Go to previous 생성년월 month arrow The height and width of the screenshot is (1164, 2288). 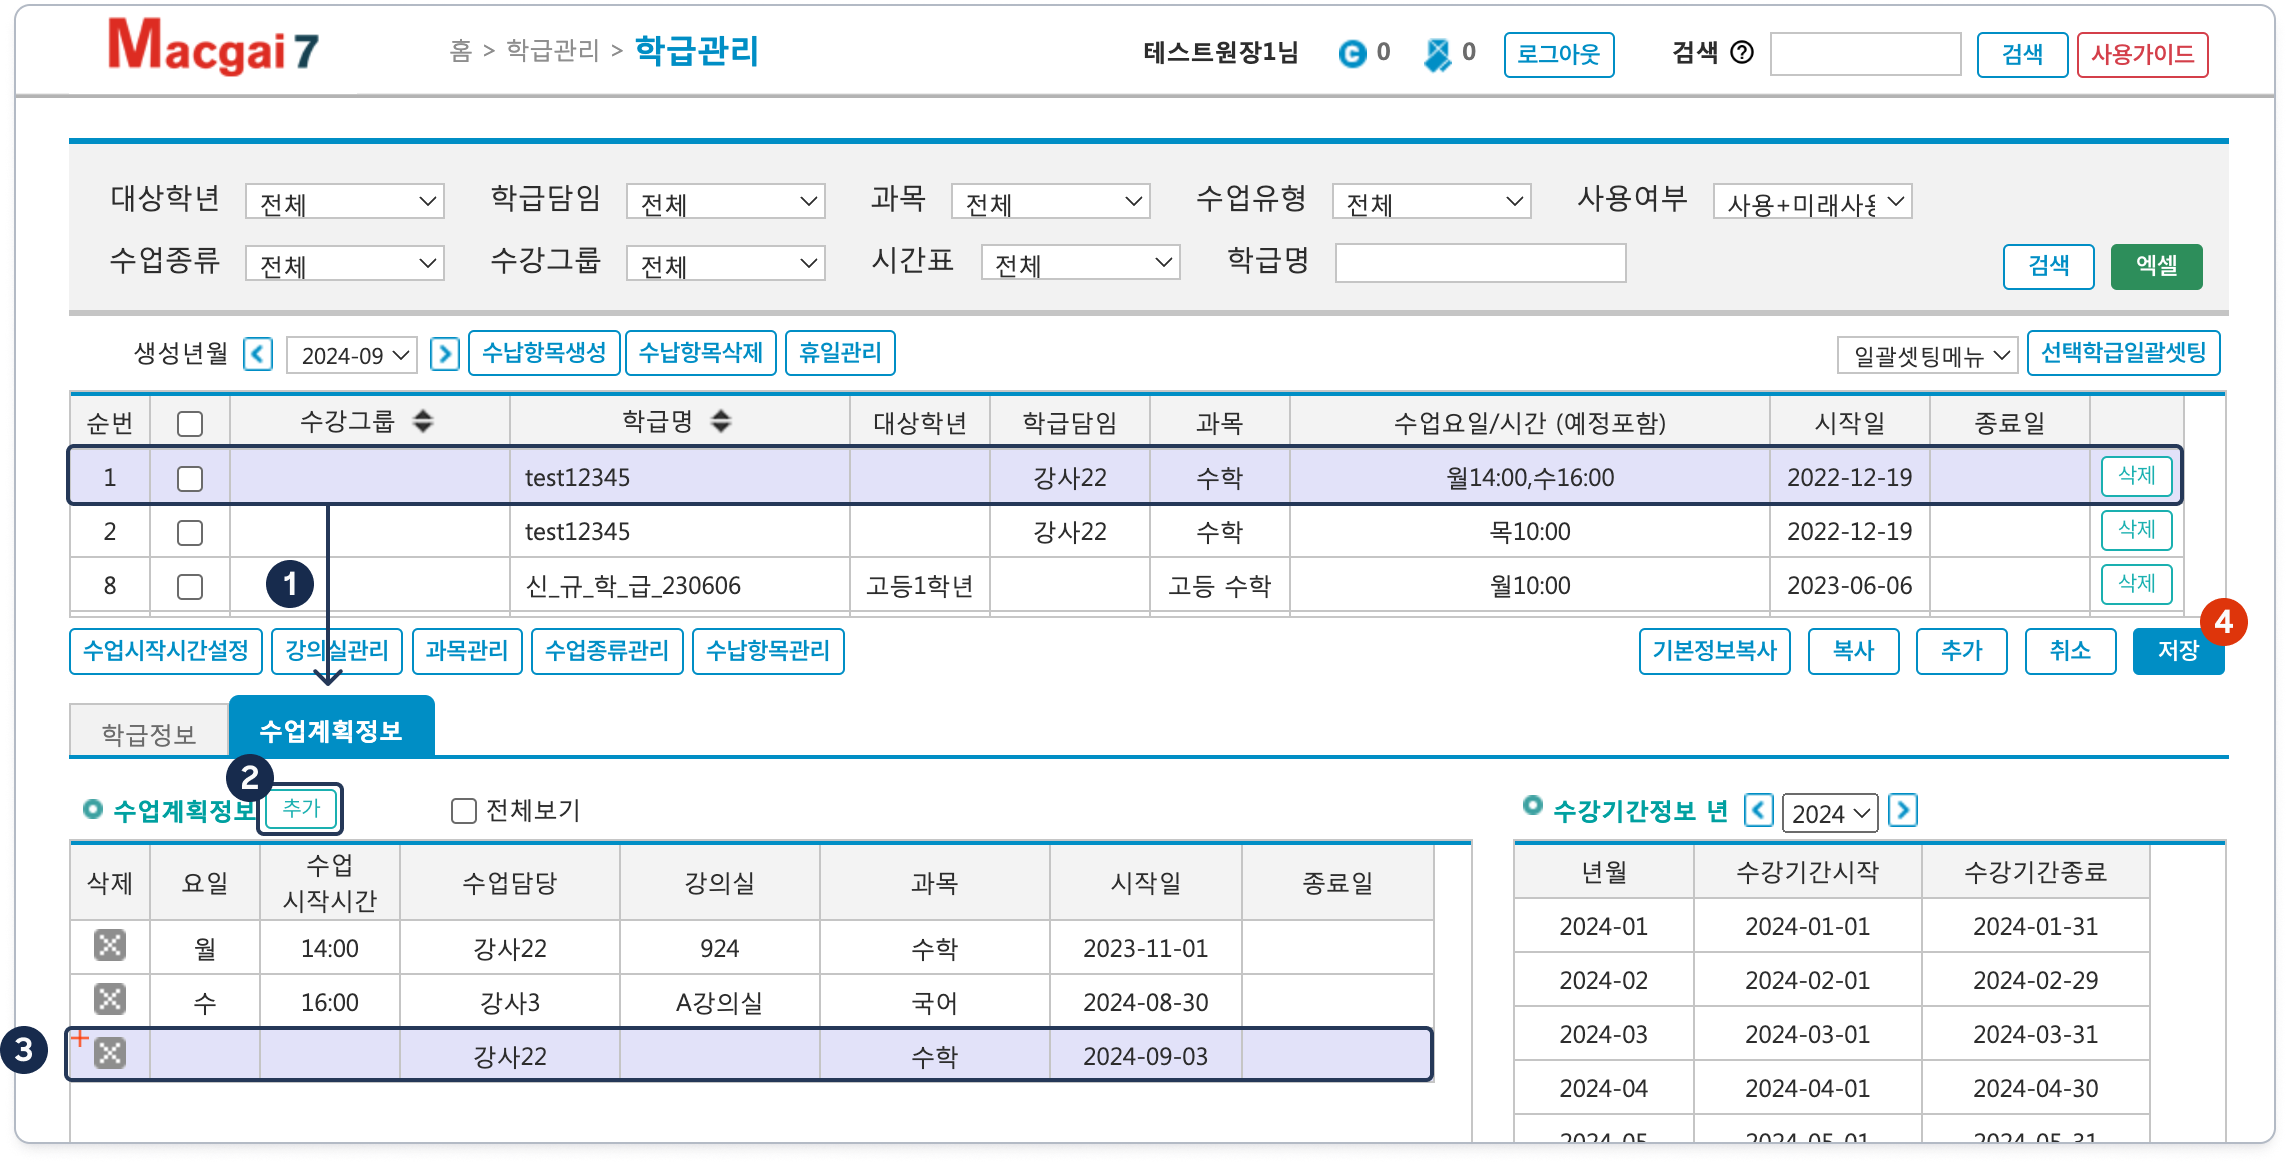click(258, 354)
